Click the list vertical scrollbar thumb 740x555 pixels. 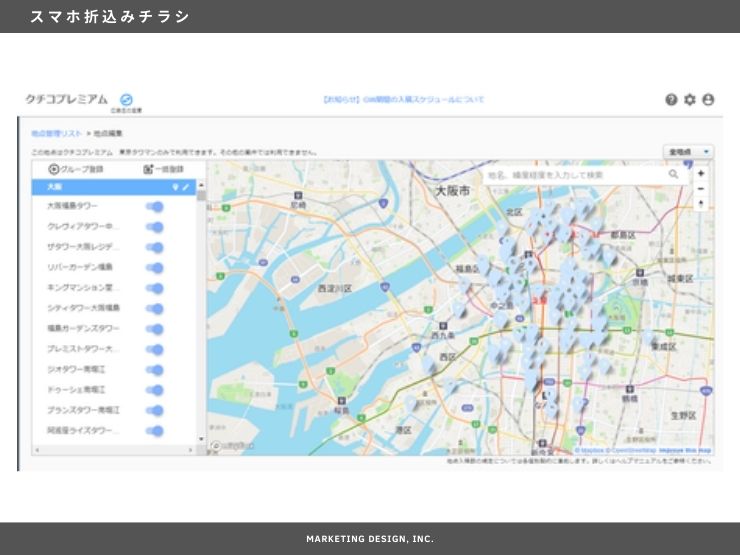(201, 195)
